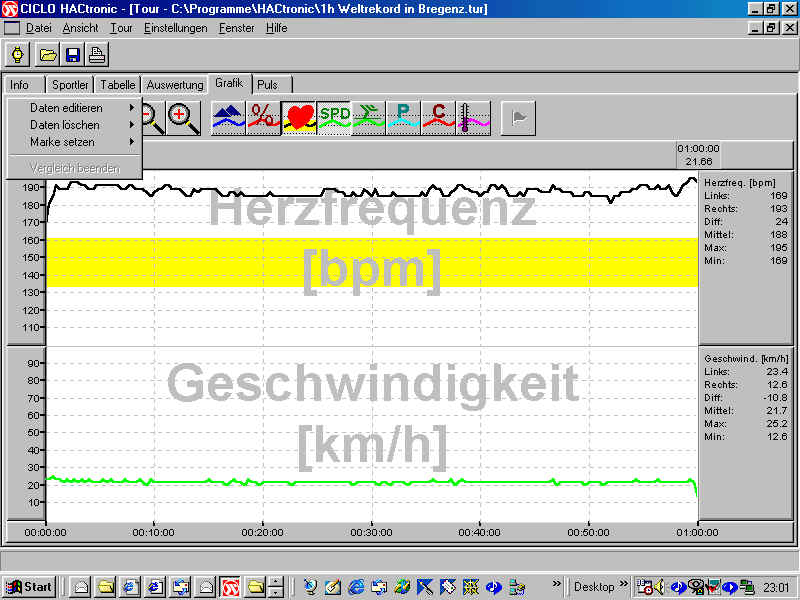Click the gradient percent curve icon
This screenshot has height=600, width=800.
tap(264, 117)
